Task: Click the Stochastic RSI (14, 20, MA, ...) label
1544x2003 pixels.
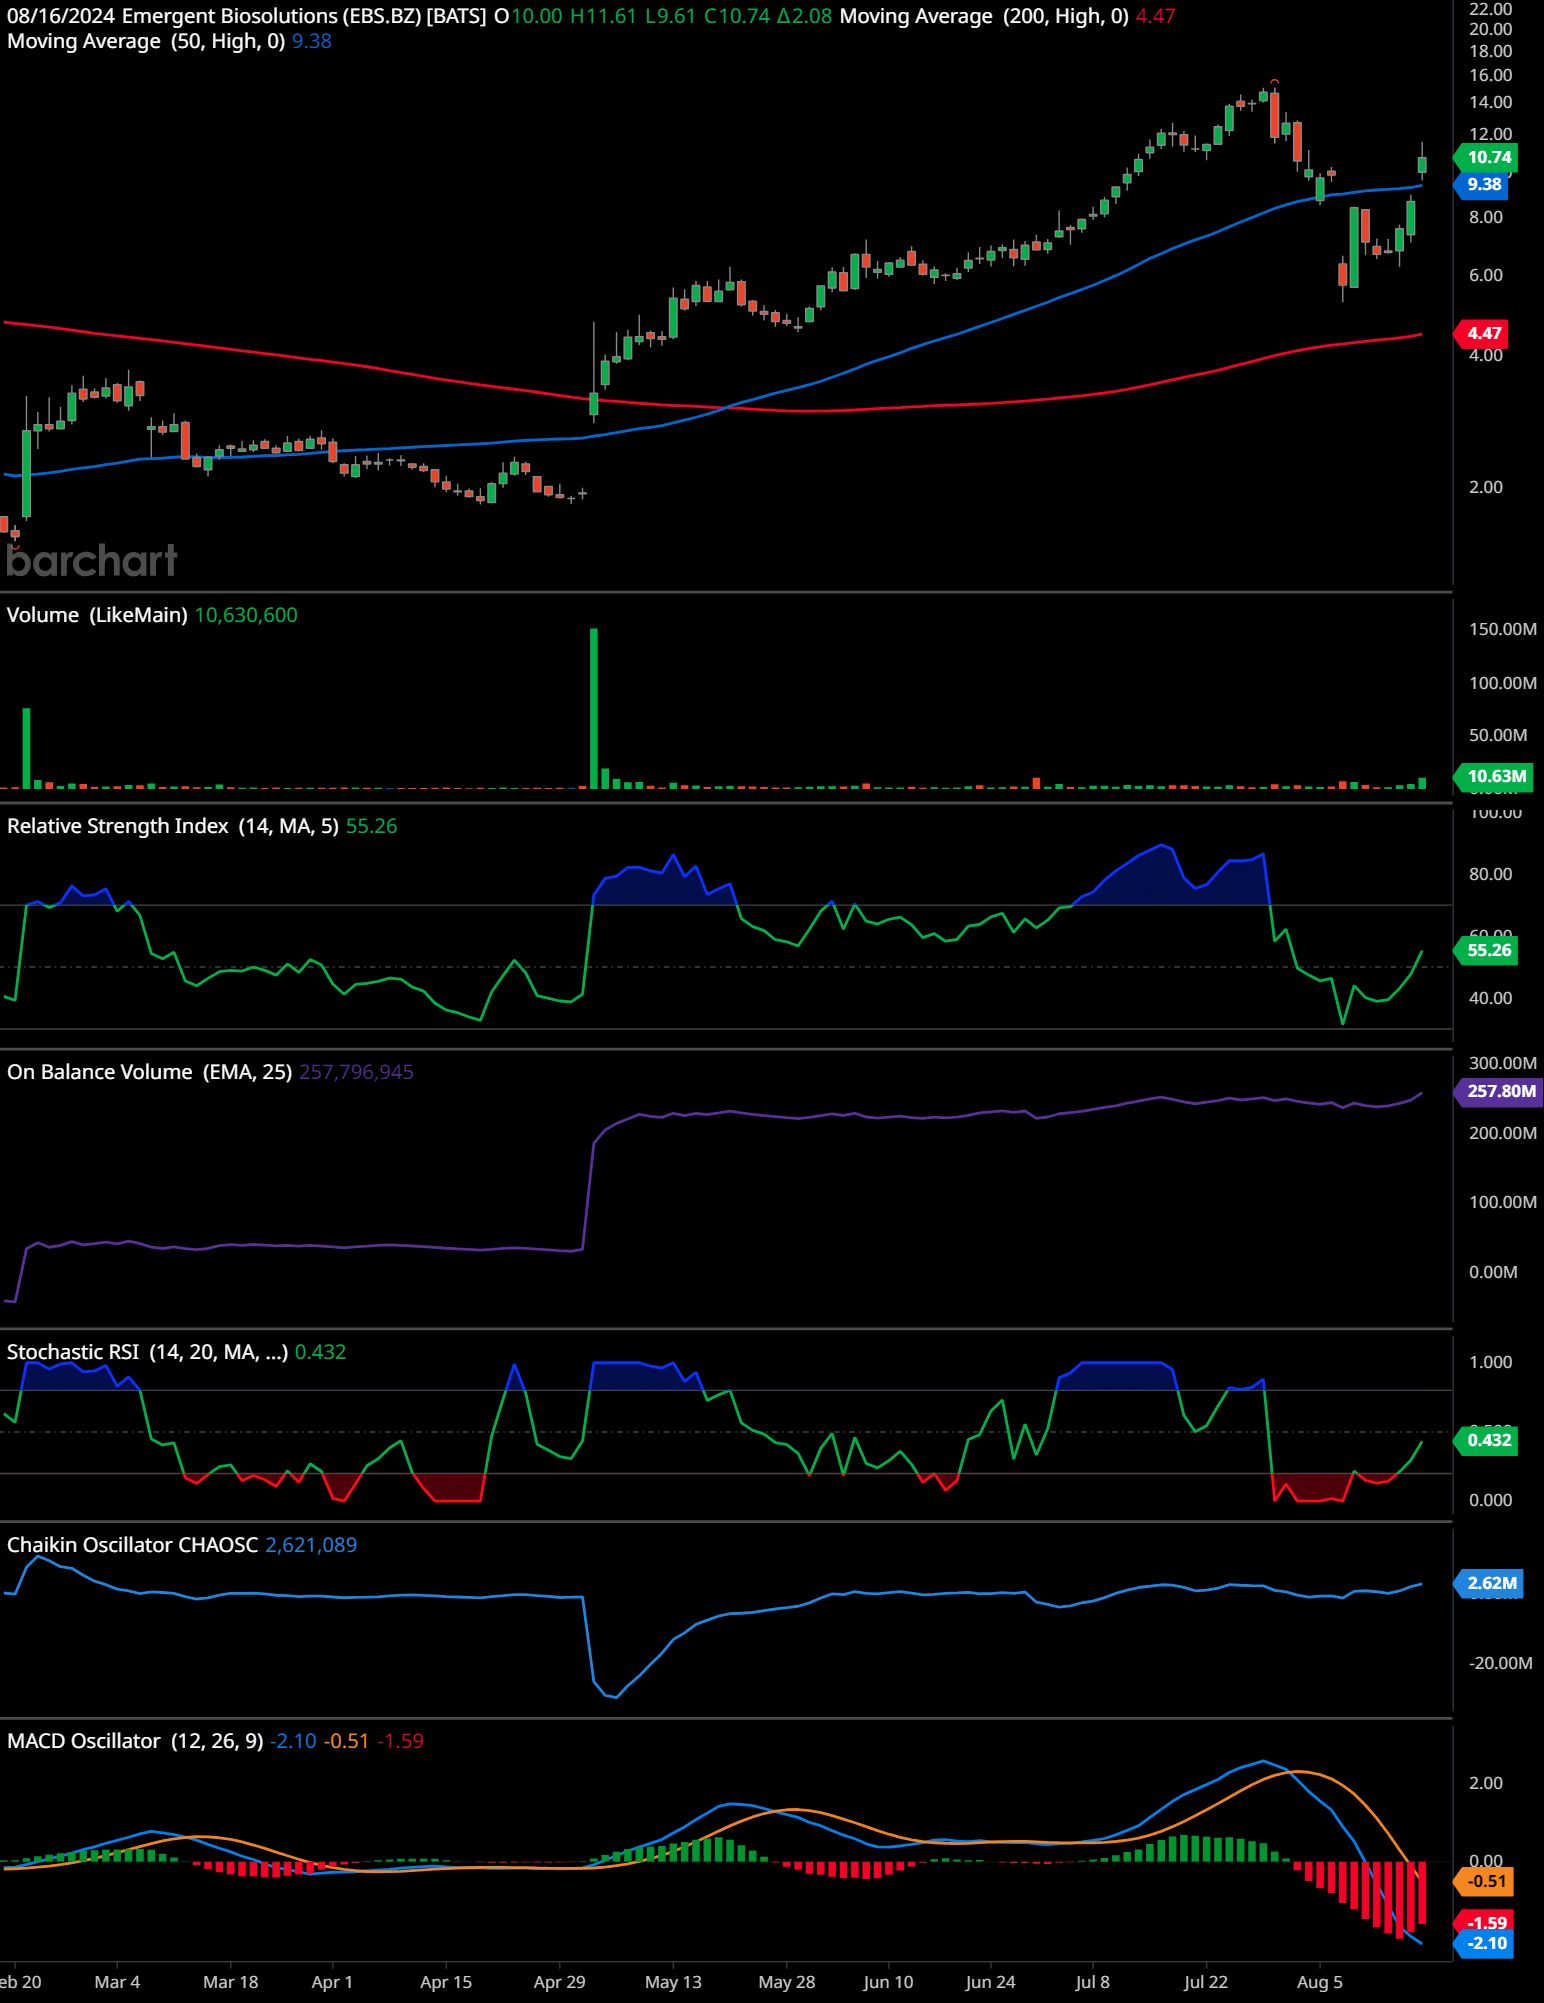Action: (148, 1352)
